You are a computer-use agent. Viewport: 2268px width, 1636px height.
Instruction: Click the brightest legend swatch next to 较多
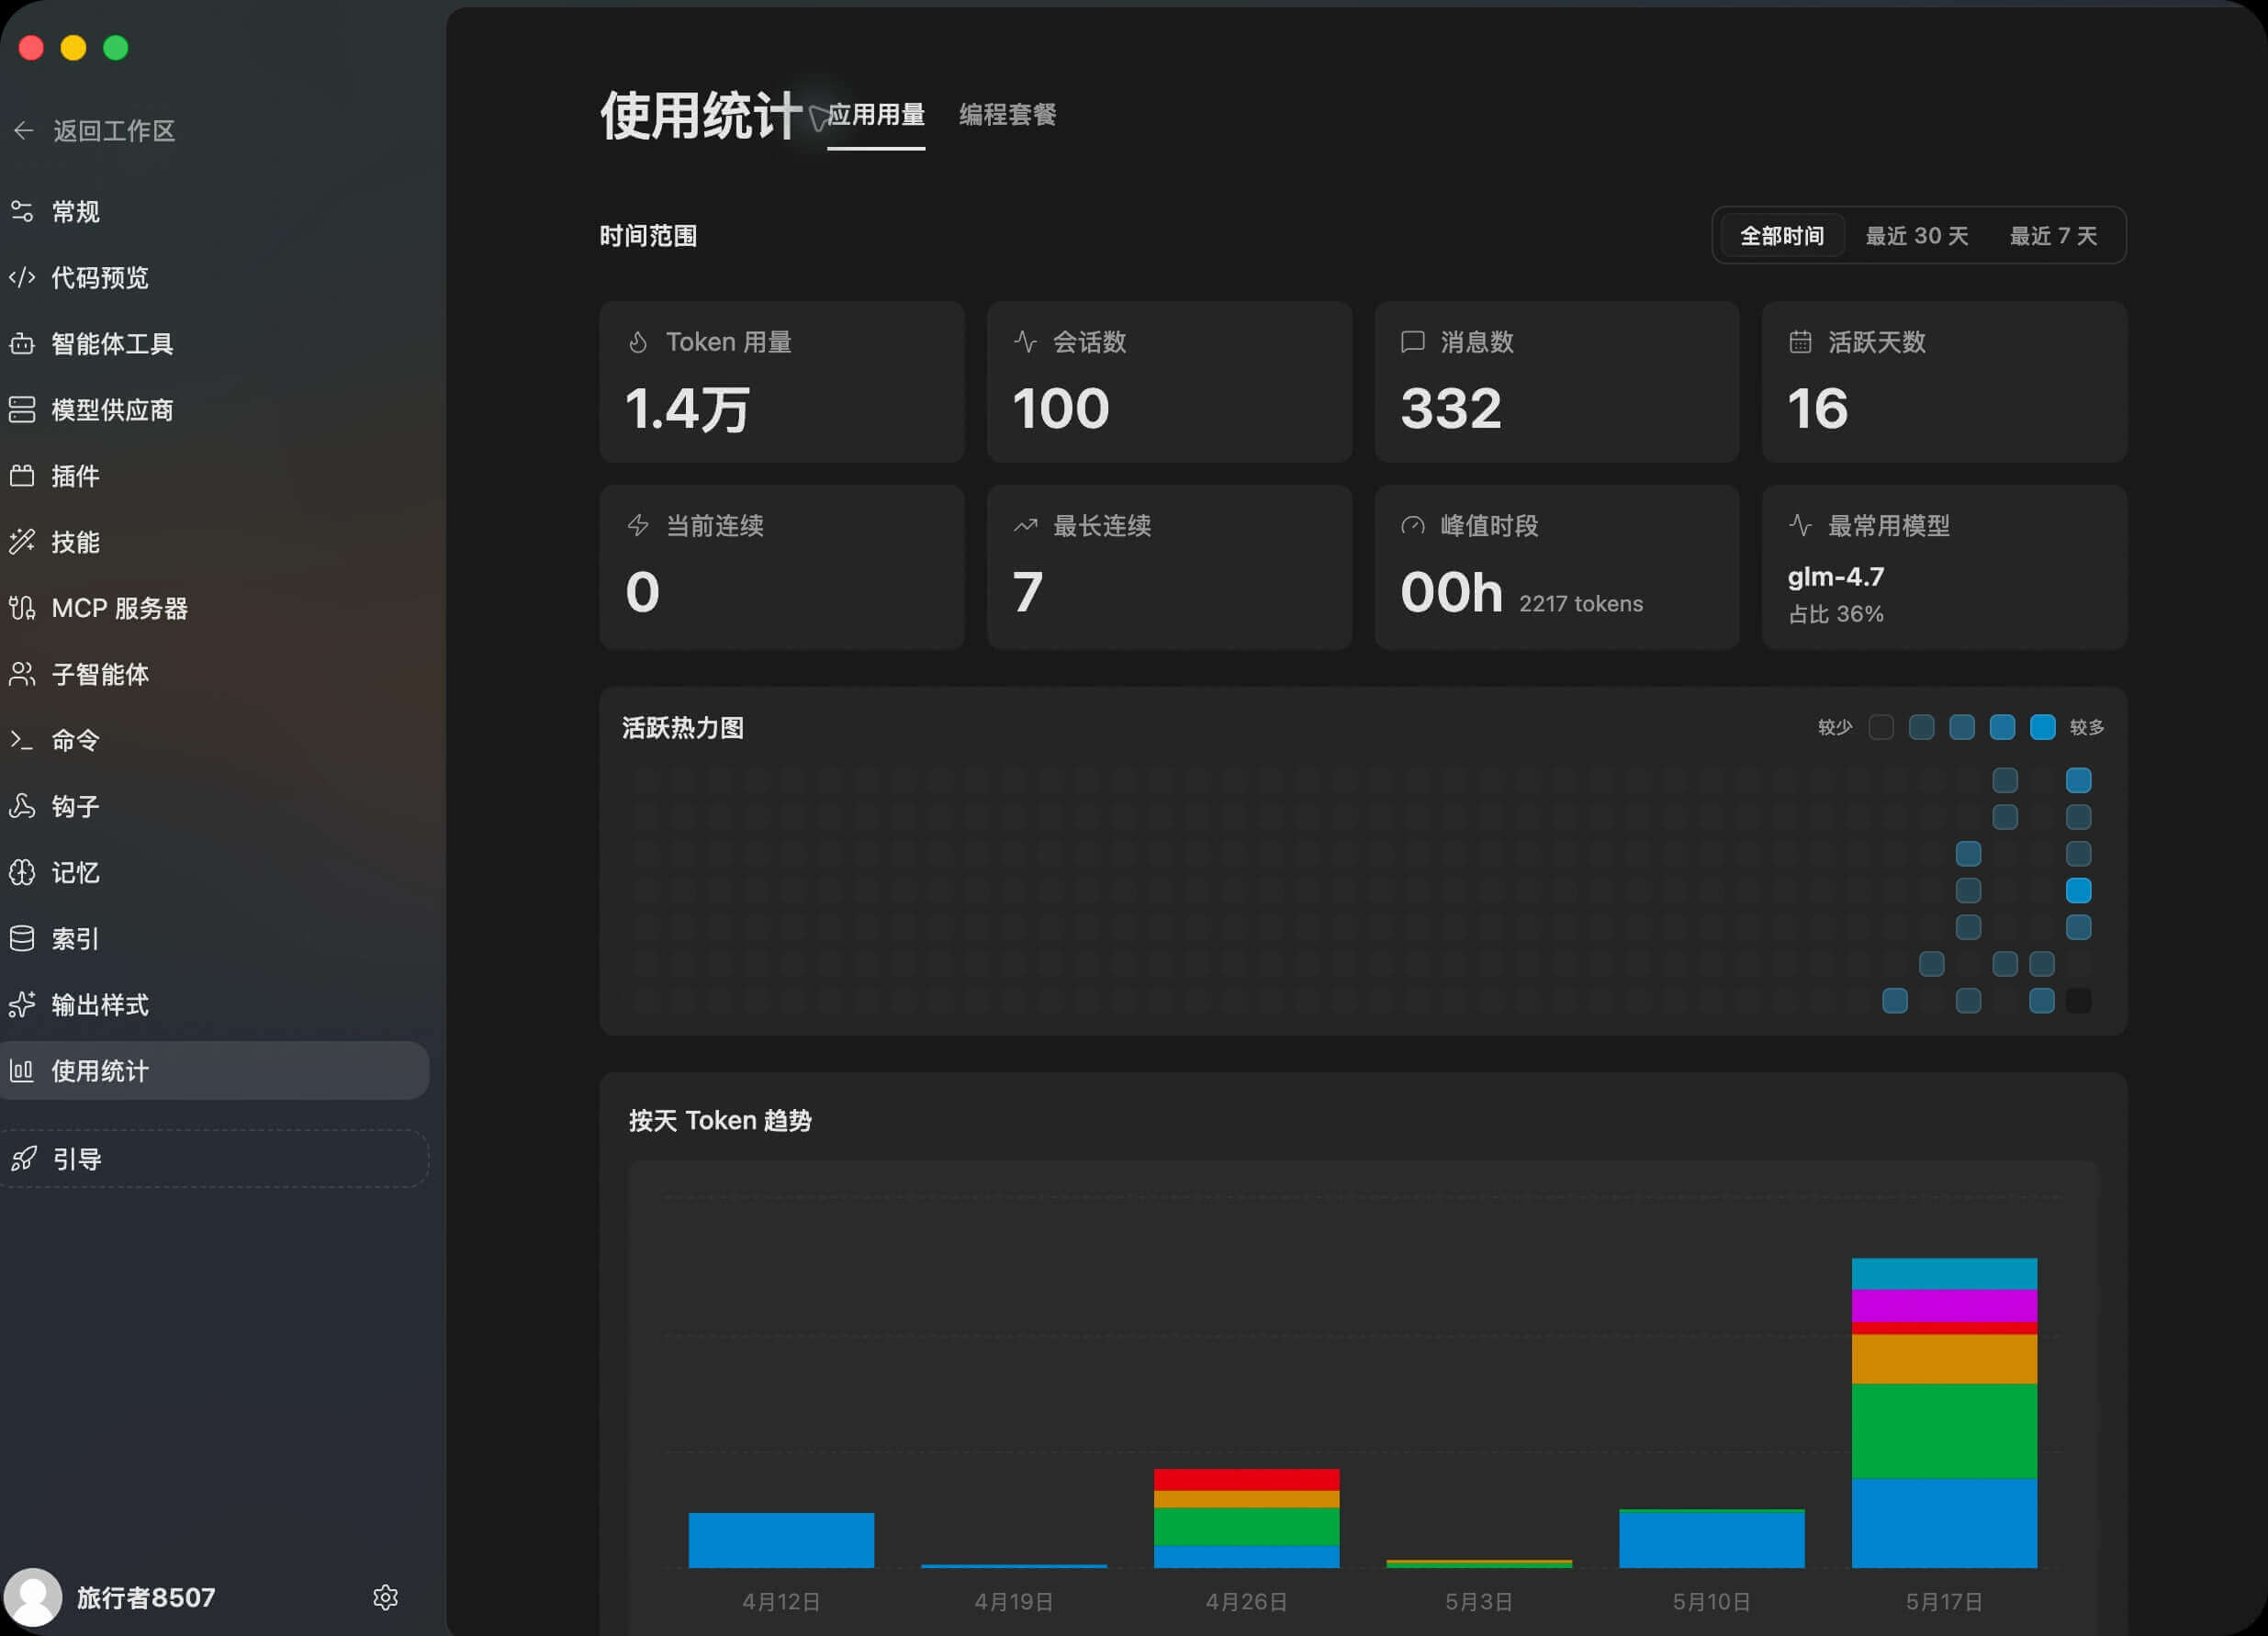click(2042, 727)
